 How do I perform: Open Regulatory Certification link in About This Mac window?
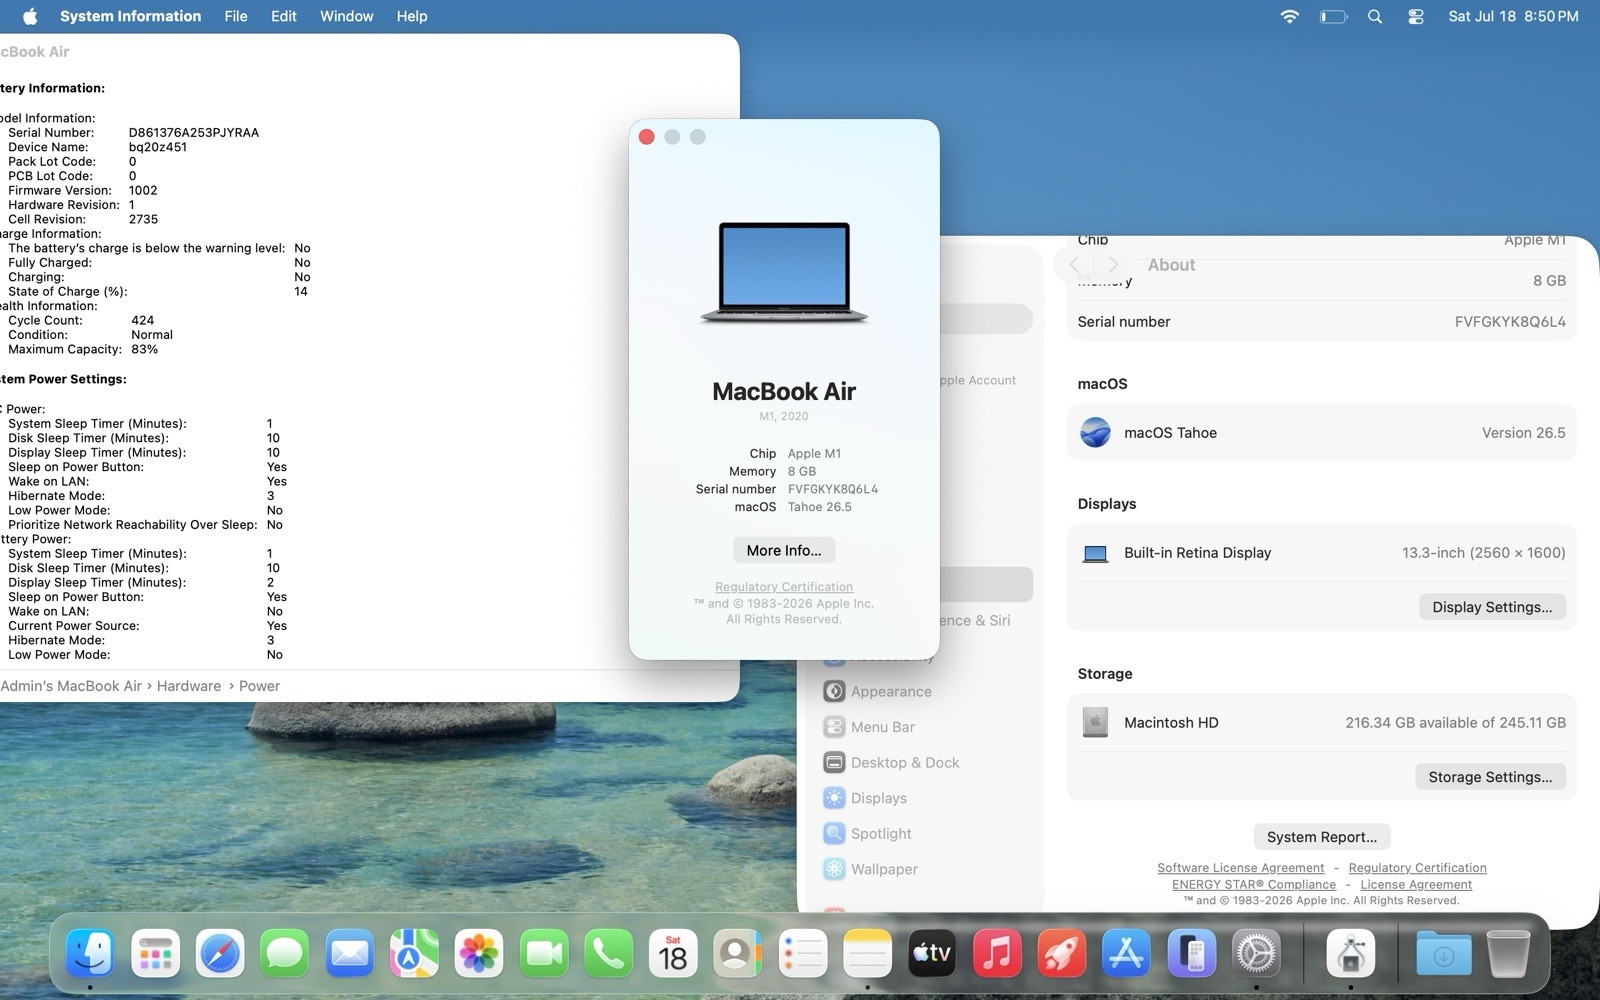(x=784, y=587)
